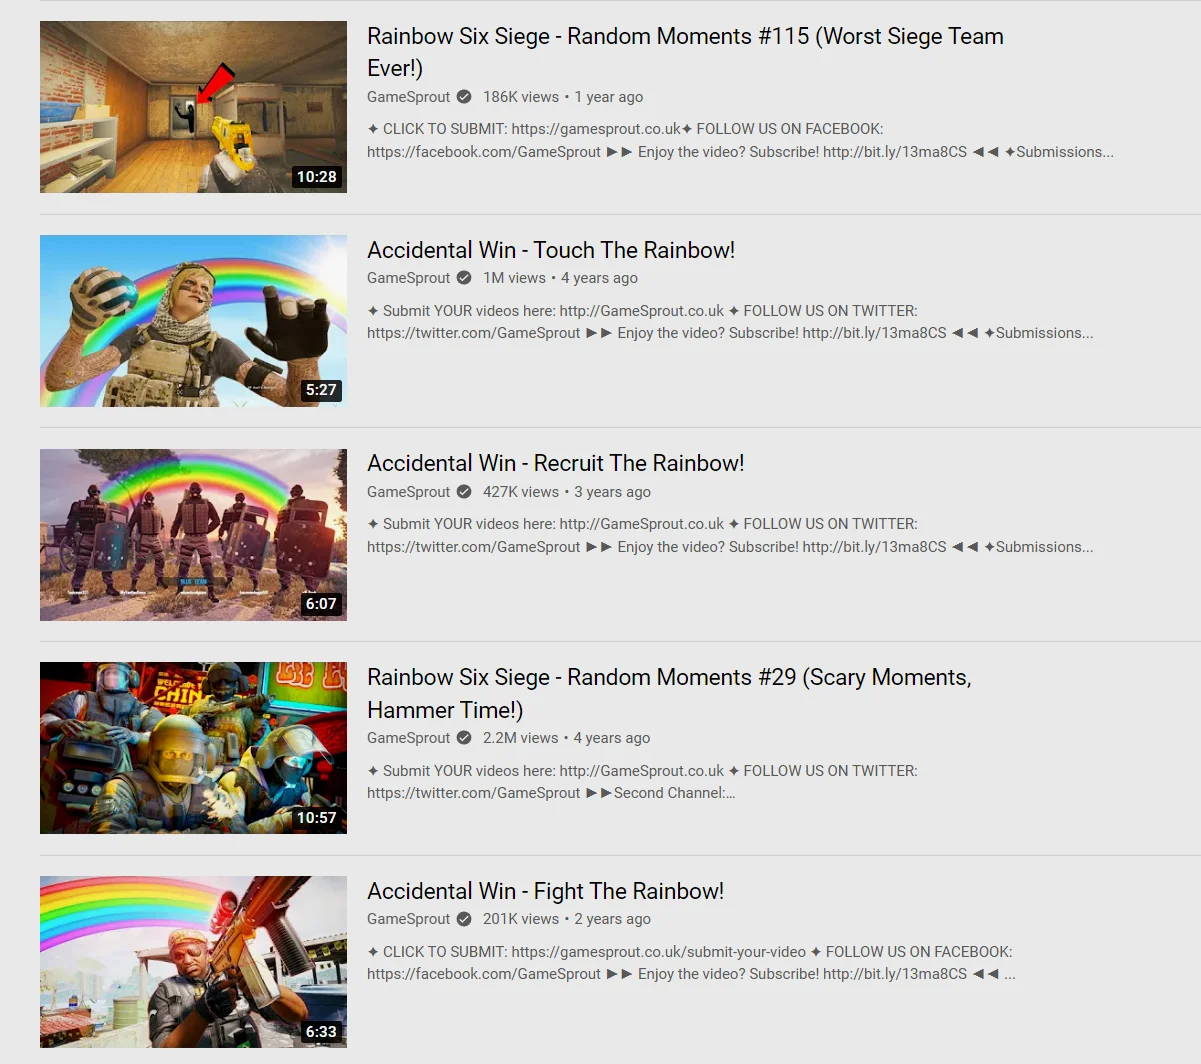The image size is (1201, 1064).
Task: Click description of Recruit The Rainbow video
Action: coord(730,535)
